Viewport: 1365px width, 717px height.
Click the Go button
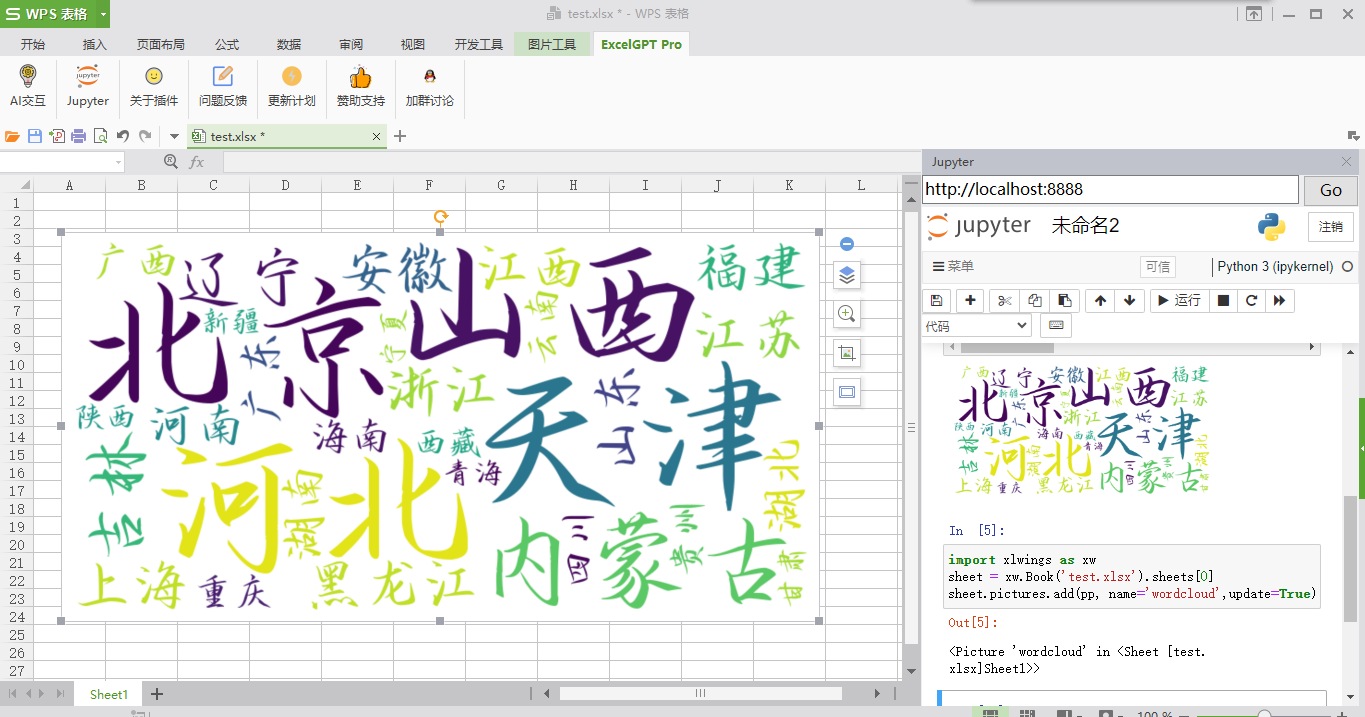coord(1331,190)
